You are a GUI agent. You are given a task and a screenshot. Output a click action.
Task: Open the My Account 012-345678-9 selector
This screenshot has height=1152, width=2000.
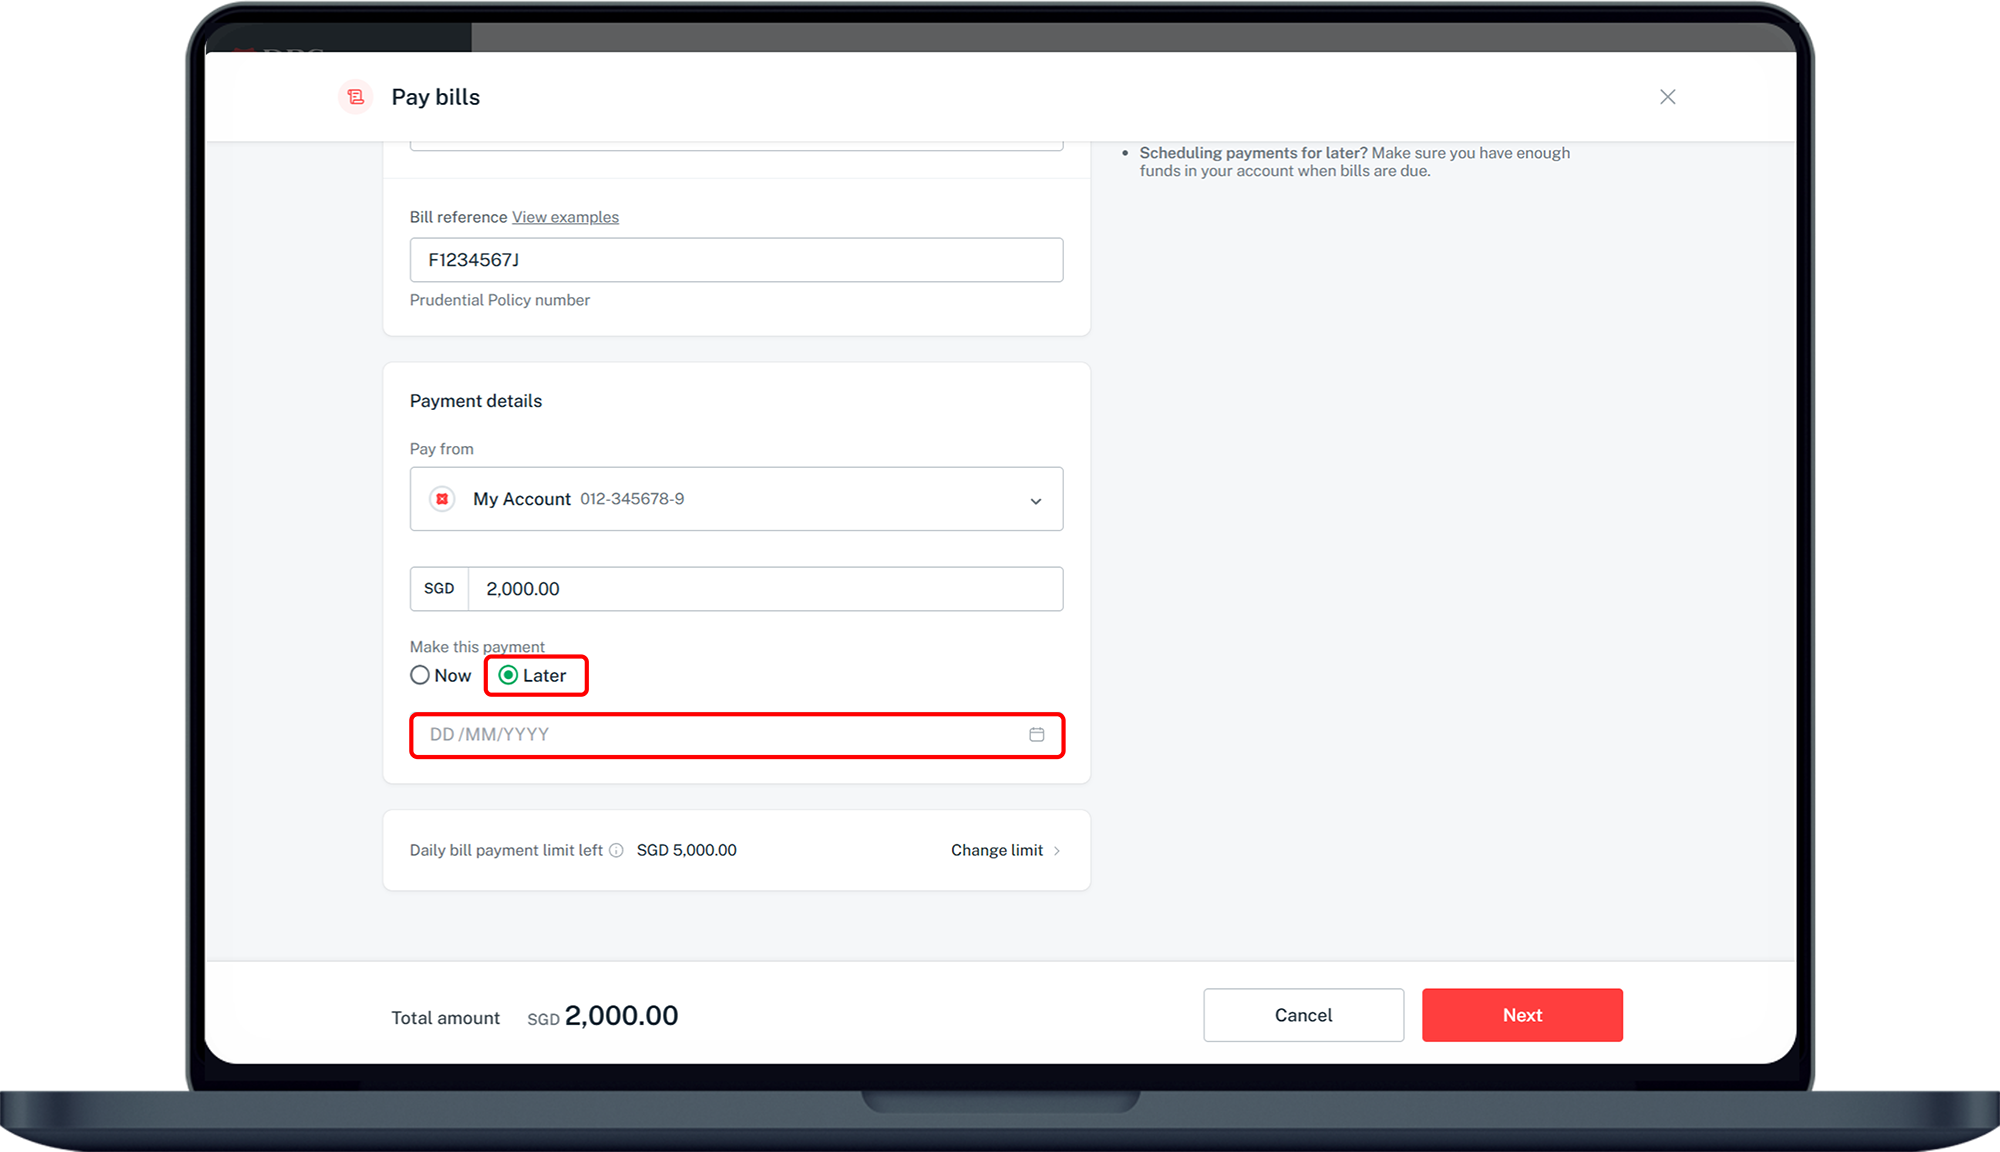(x=700, y=499)
